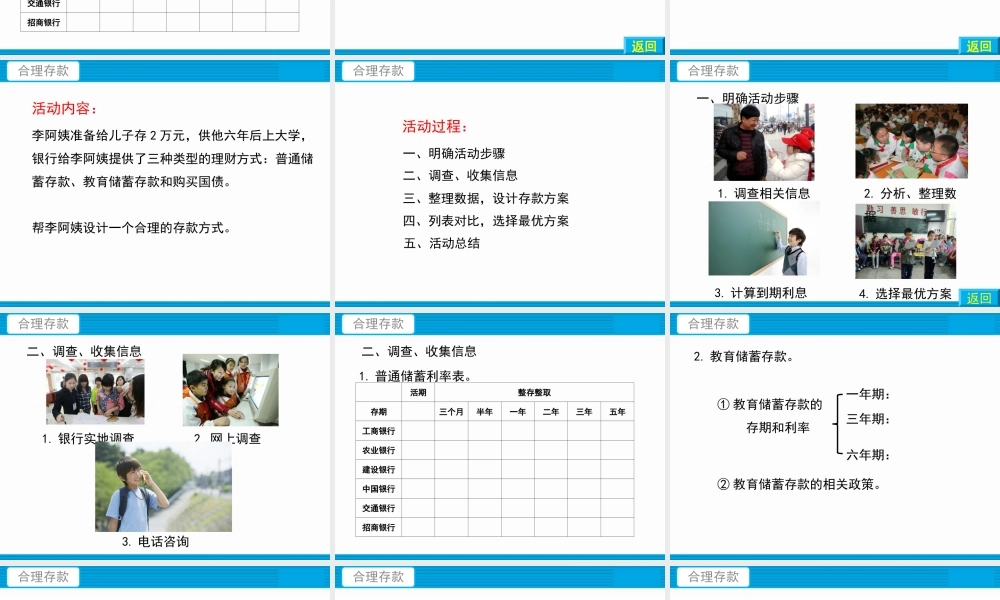Click the 三个月 column header
Screen dimensions: 1000x600
click(451, 412)
